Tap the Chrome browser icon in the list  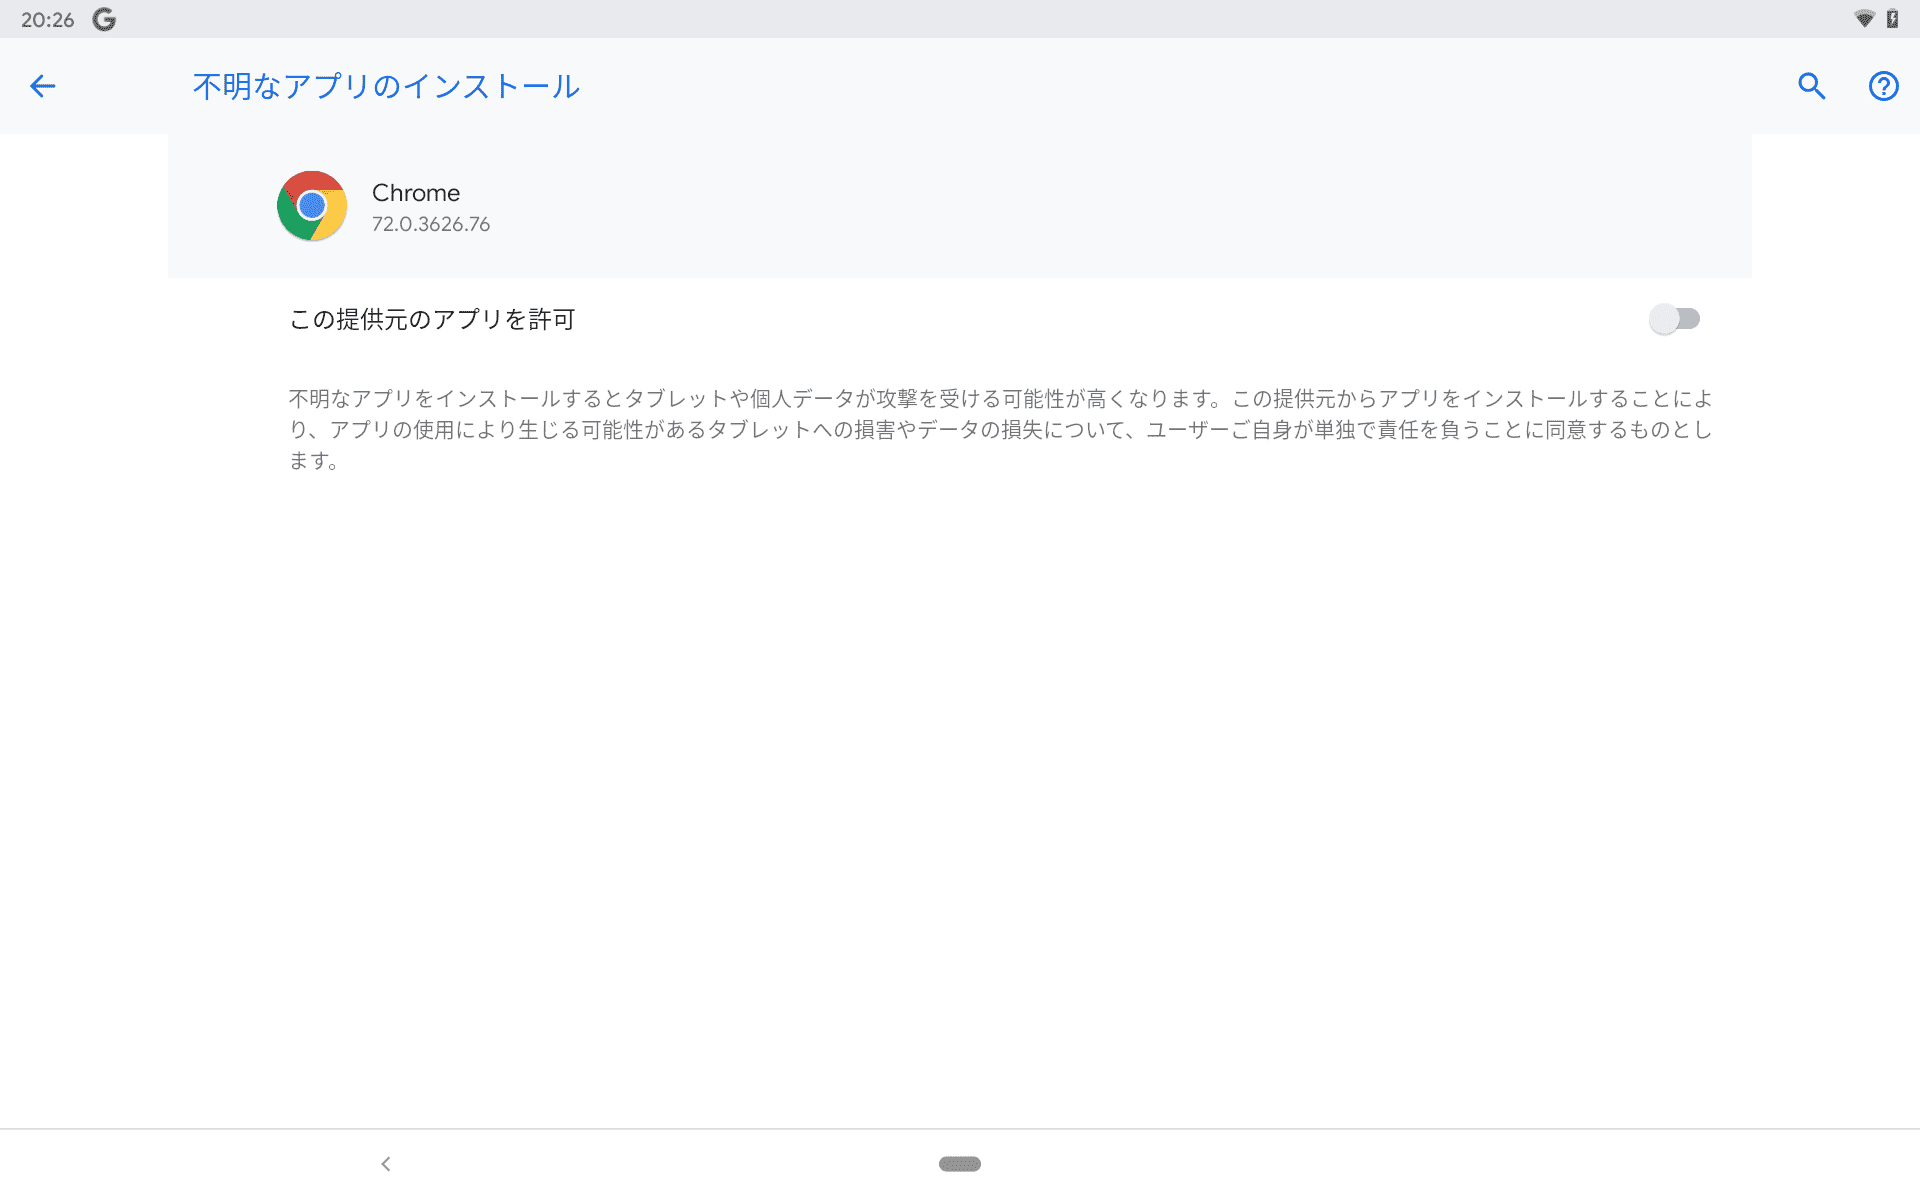click(x=311, y=205)
